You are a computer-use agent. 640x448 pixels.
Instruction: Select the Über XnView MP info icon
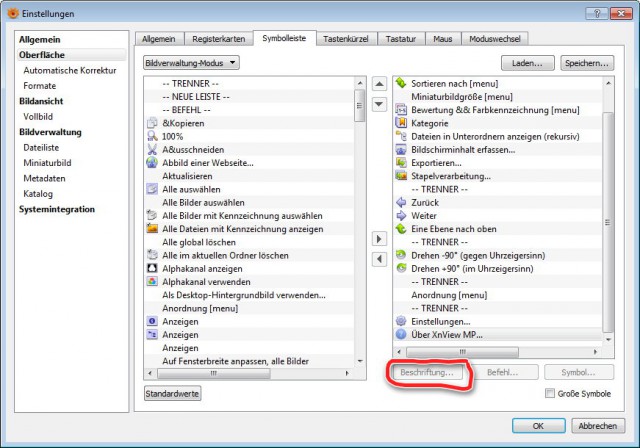[401, 335]
